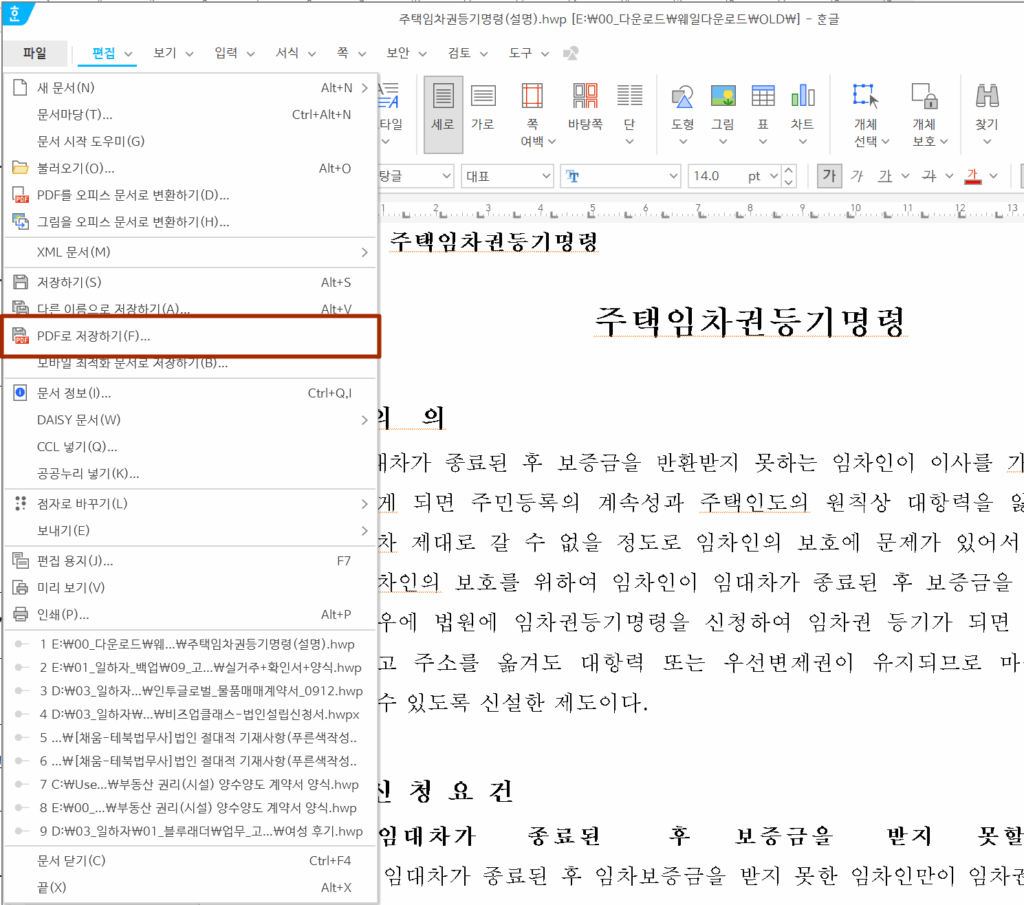Screen dimensions: 1024x905
Task: Open the font color dropdown arrow
Action: tap(993, 176)
